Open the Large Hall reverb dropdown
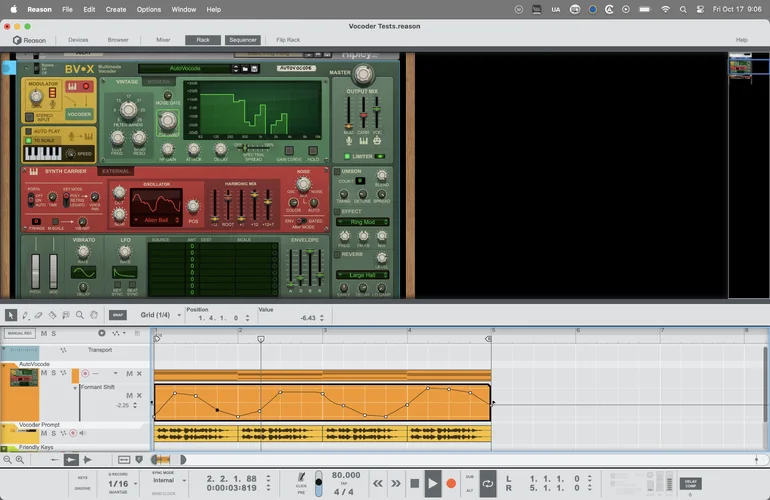 pos(361,275)
